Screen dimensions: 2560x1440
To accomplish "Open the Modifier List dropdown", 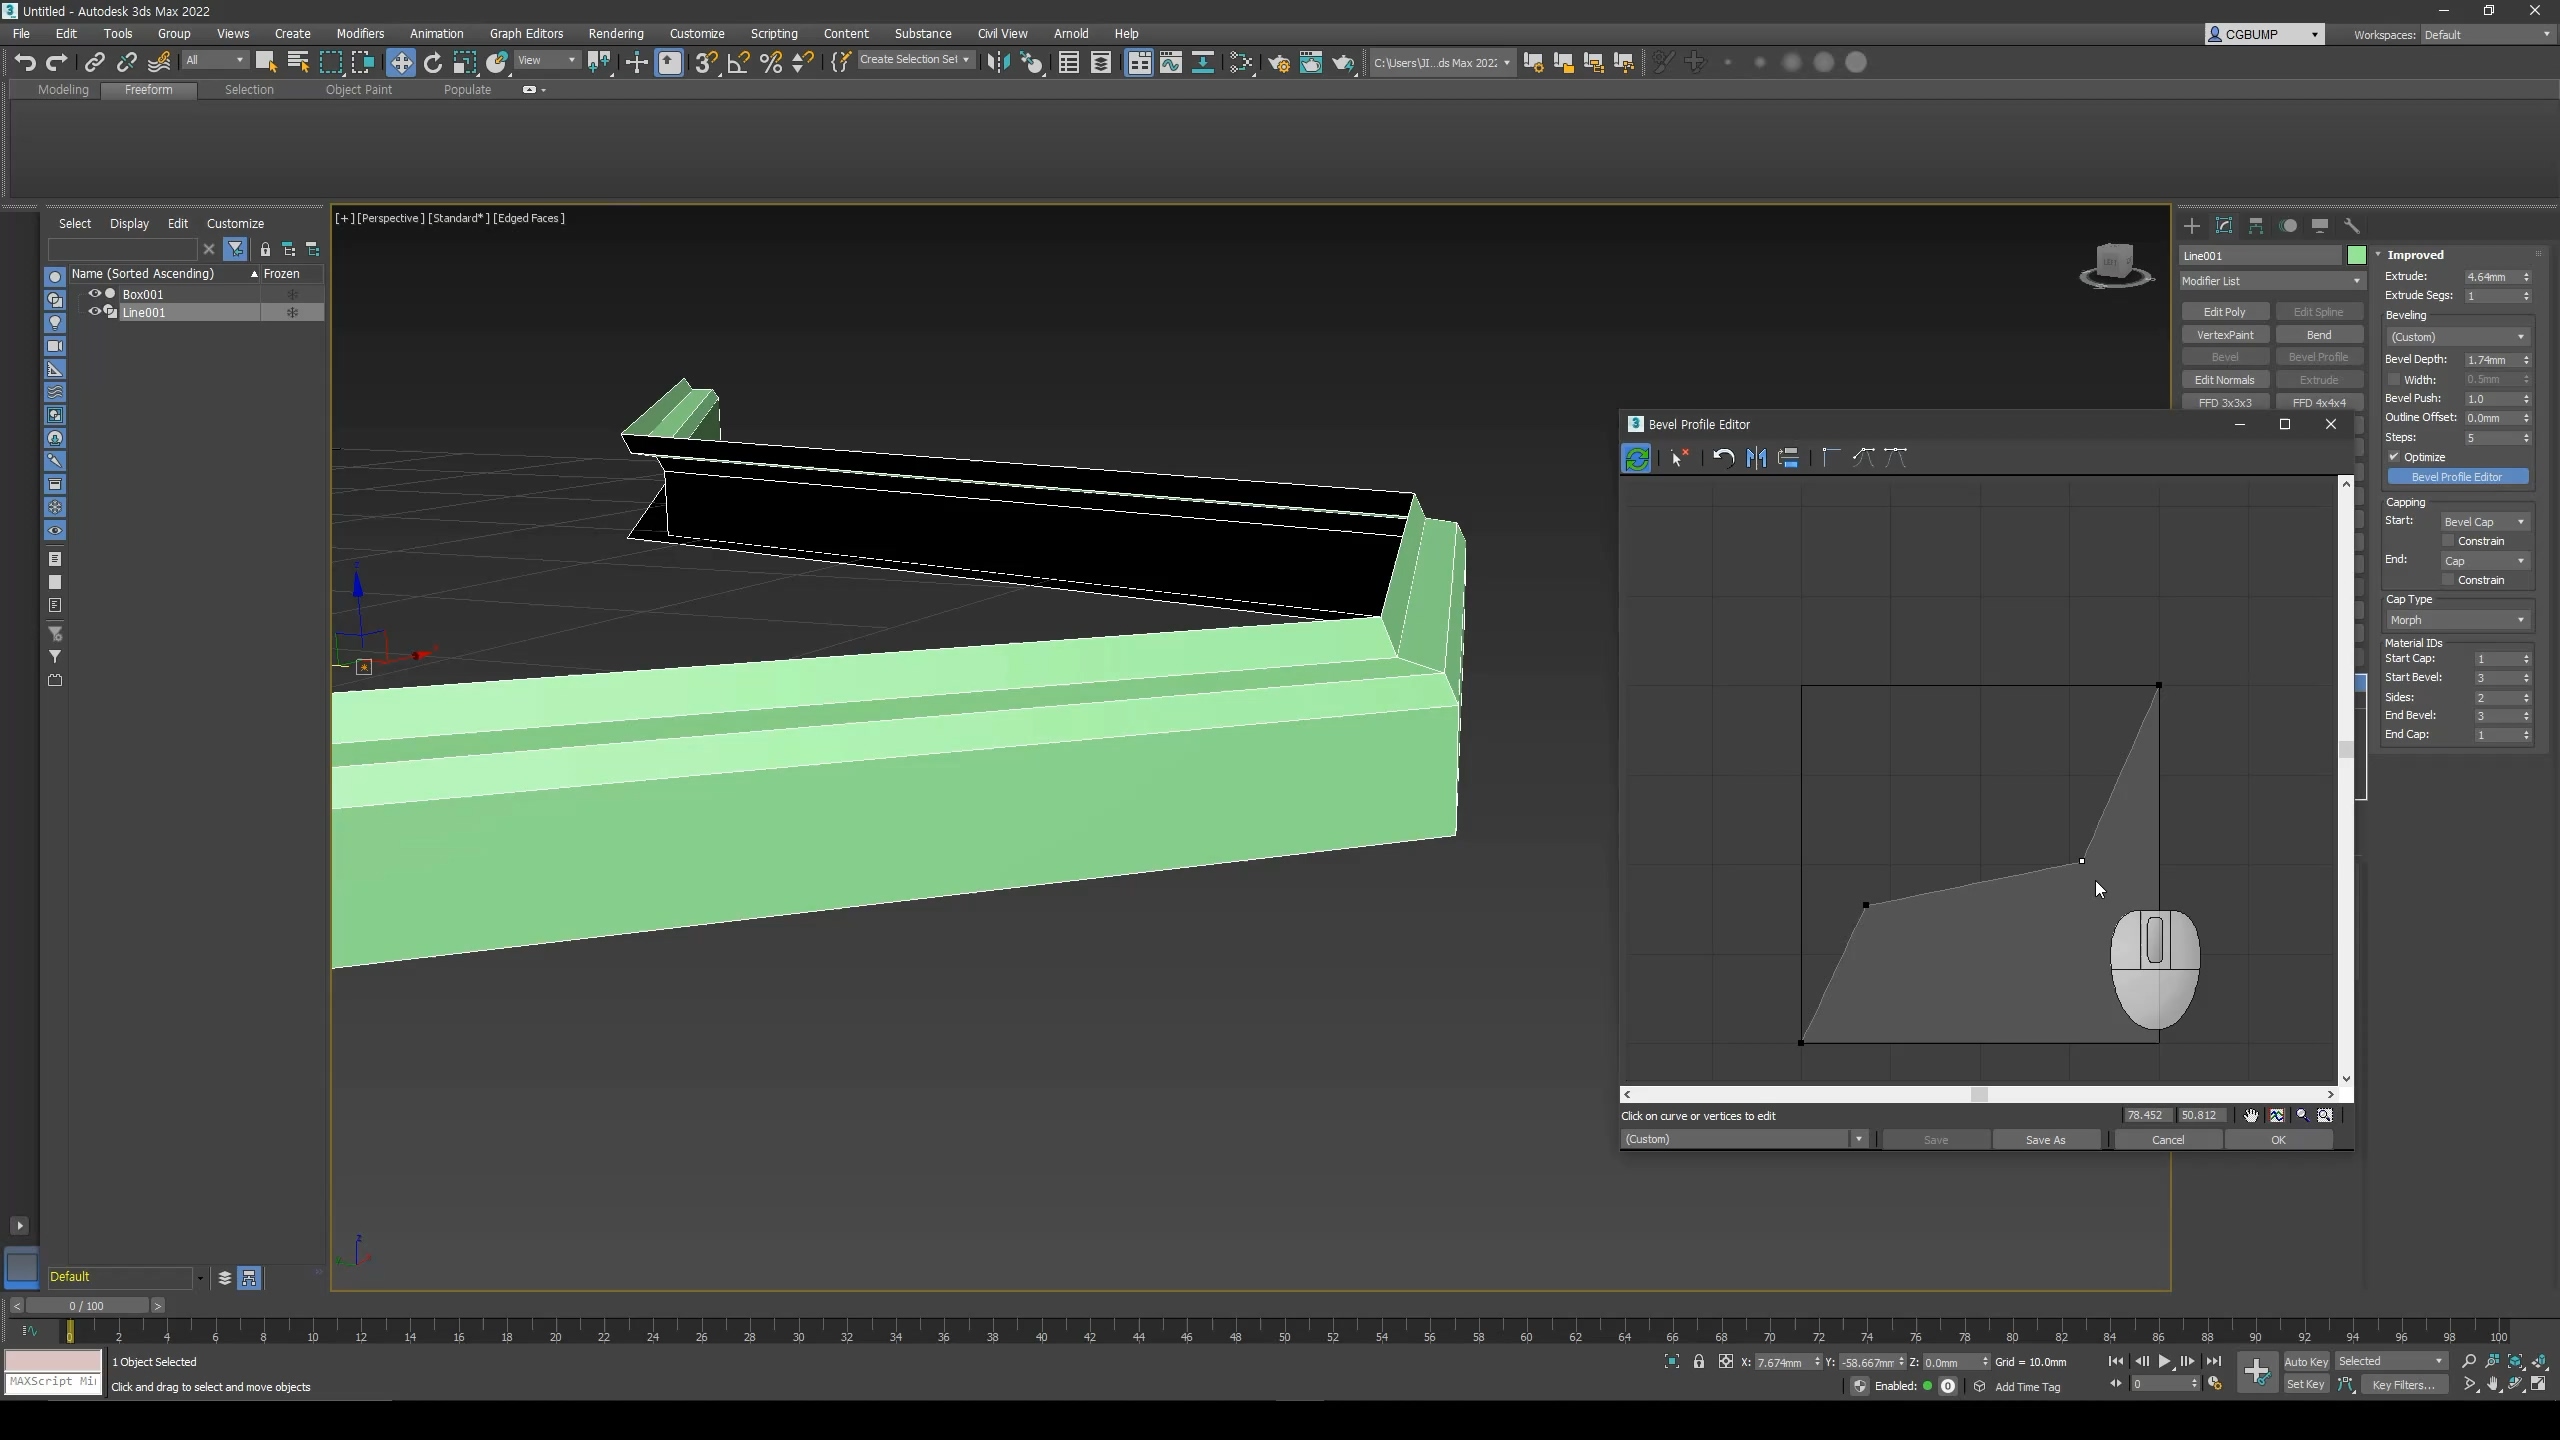I will (x=2270, y=281).
